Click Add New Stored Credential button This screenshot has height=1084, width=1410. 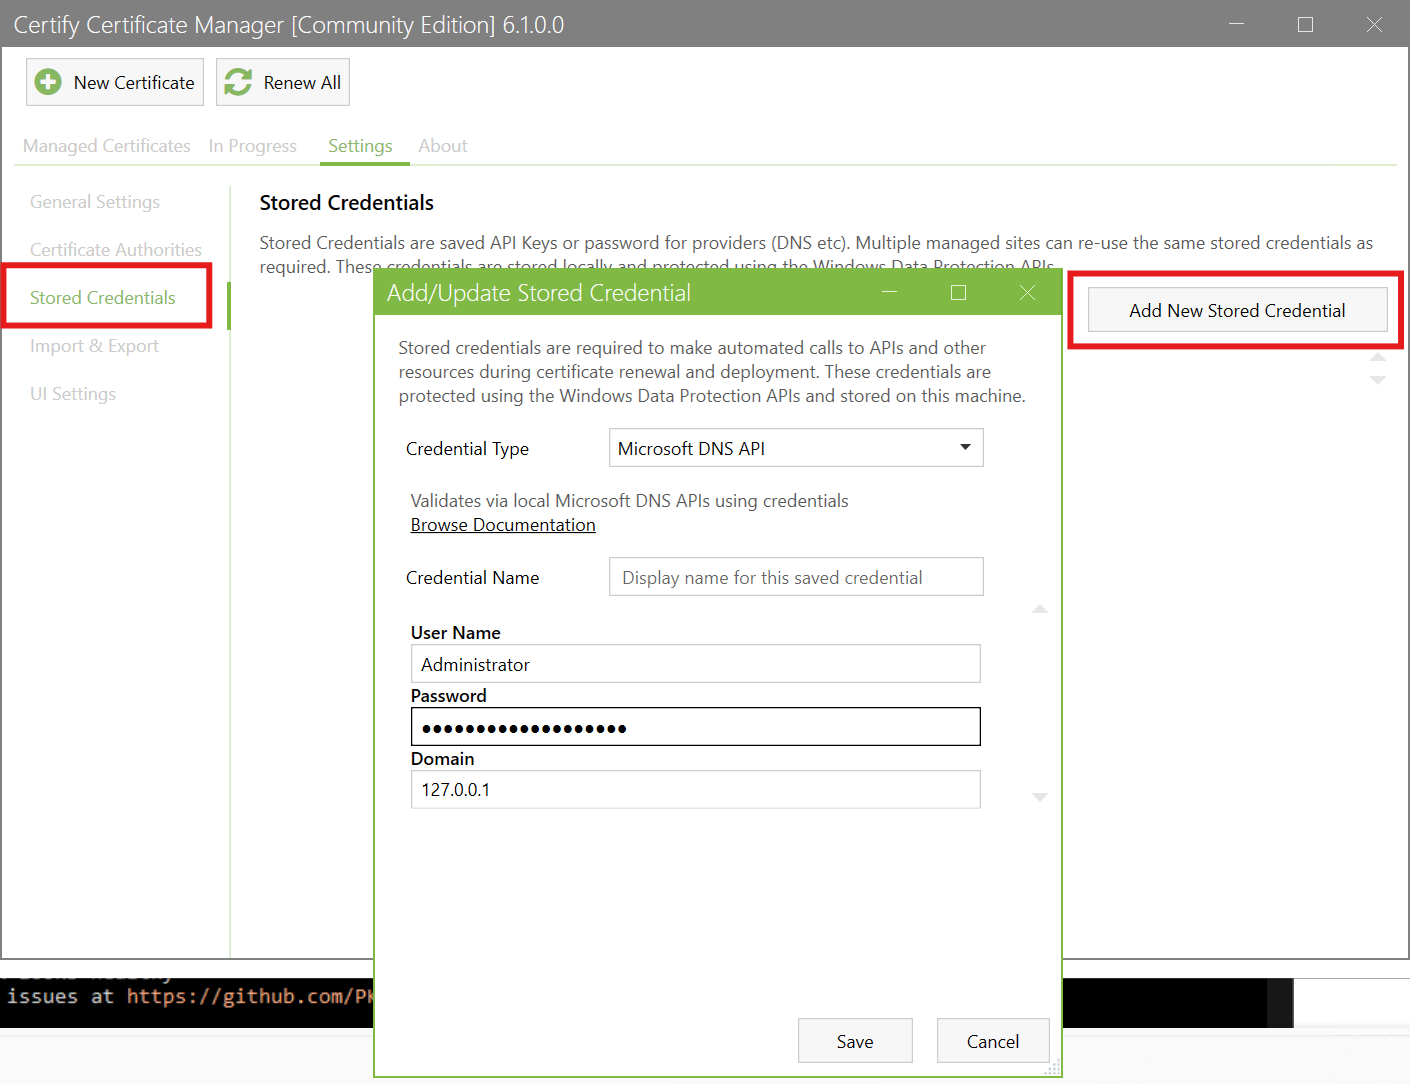1237,310
